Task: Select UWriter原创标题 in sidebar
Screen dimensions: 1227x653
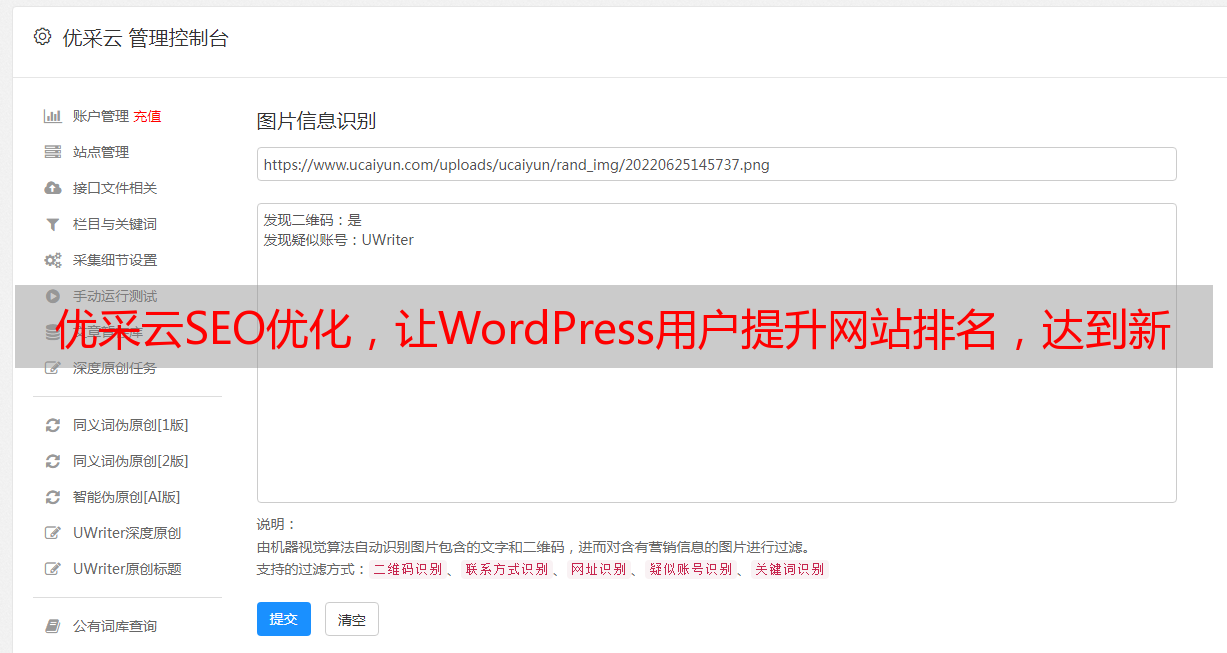Action: [x=127, y=569]
